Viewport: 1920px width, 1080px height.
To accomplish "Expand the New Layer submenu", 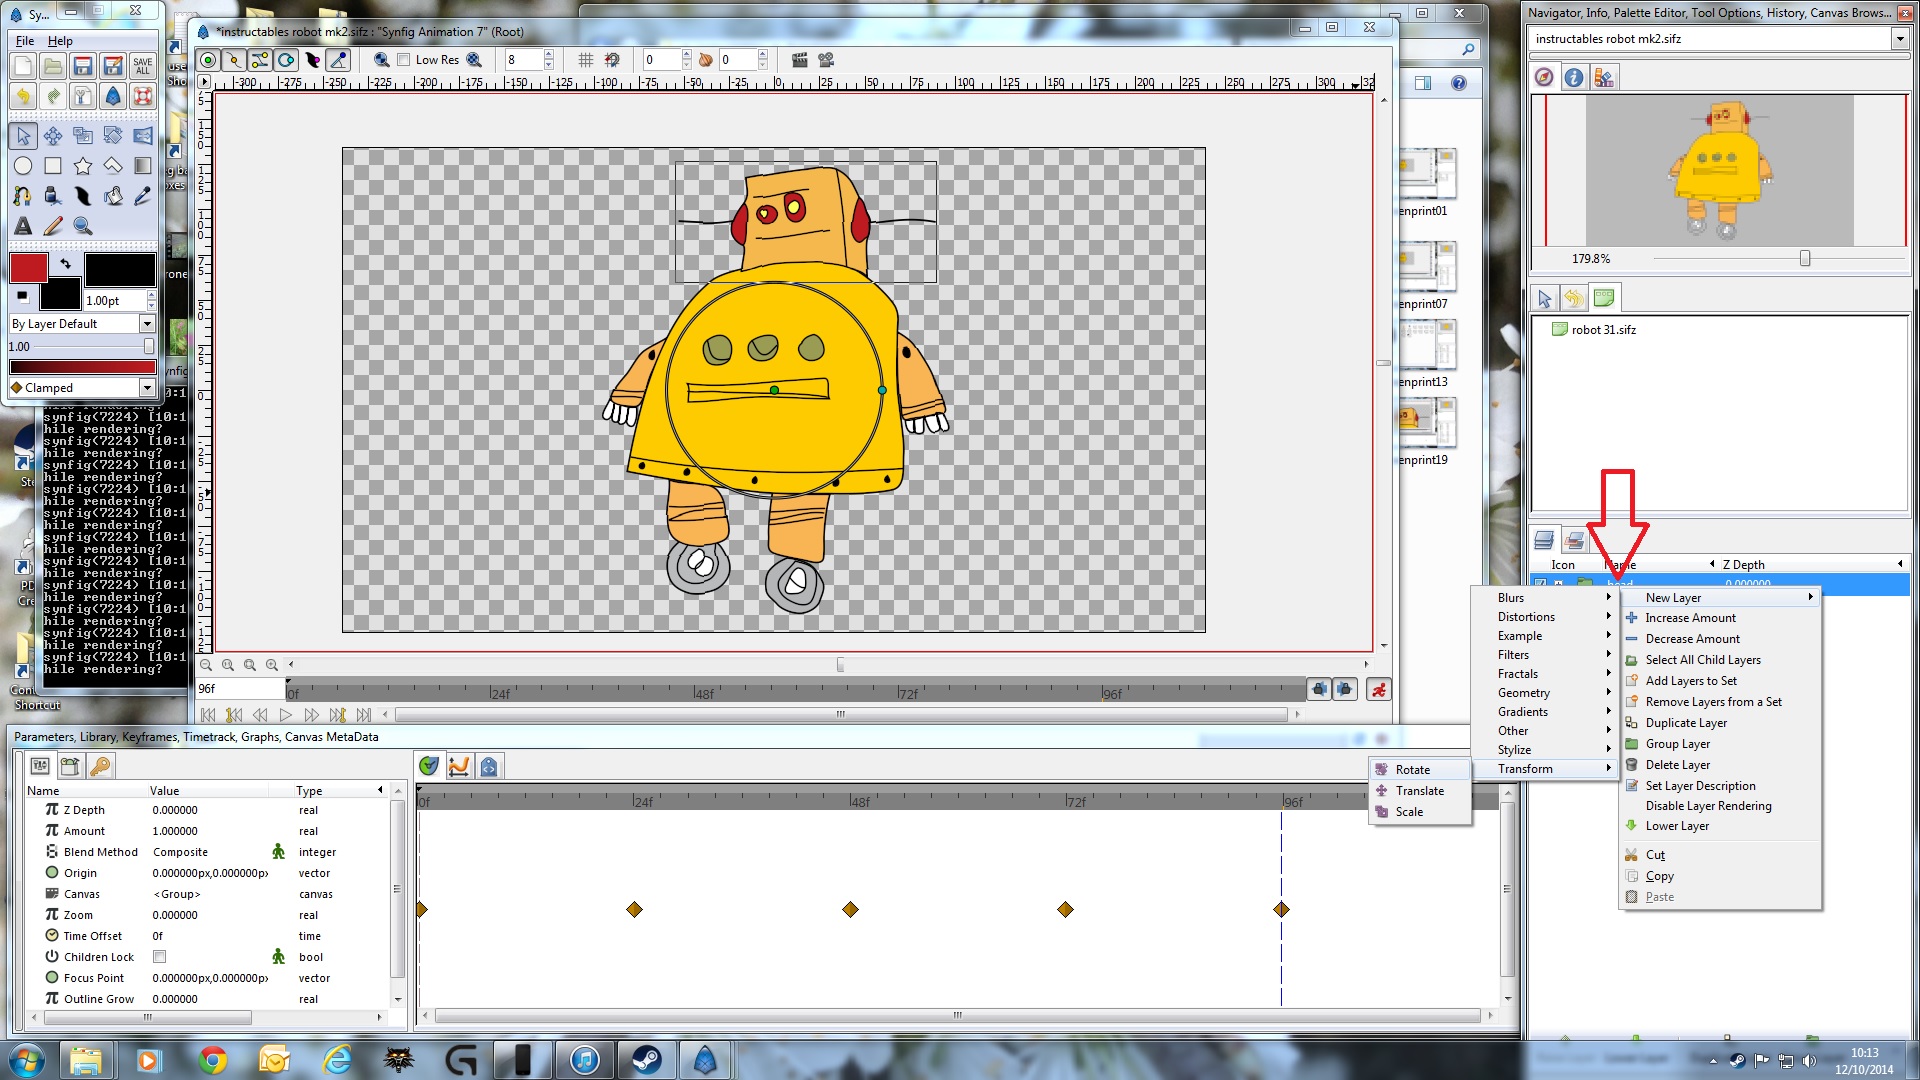I will coord(1719,598).
